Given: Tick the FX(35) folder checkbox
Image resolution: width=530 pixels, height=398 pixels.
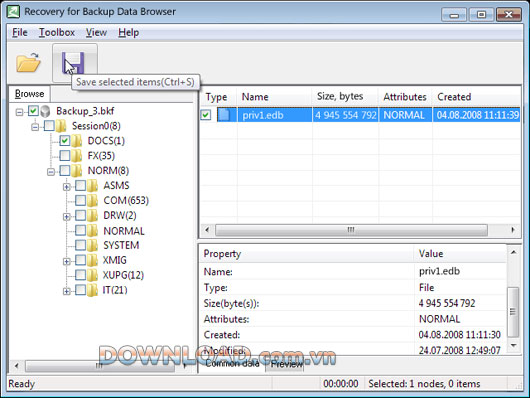Looking at the screenshot, I should (65, 156).
